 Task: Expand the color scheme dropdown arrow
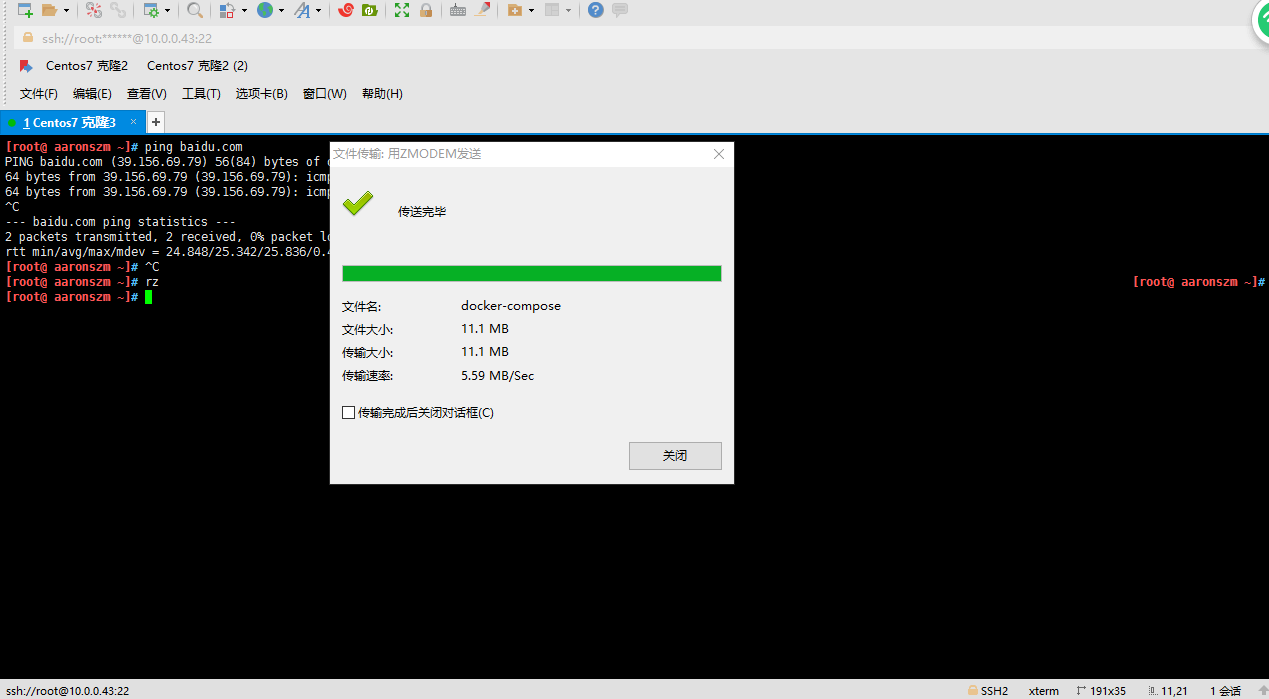point(244,10)
